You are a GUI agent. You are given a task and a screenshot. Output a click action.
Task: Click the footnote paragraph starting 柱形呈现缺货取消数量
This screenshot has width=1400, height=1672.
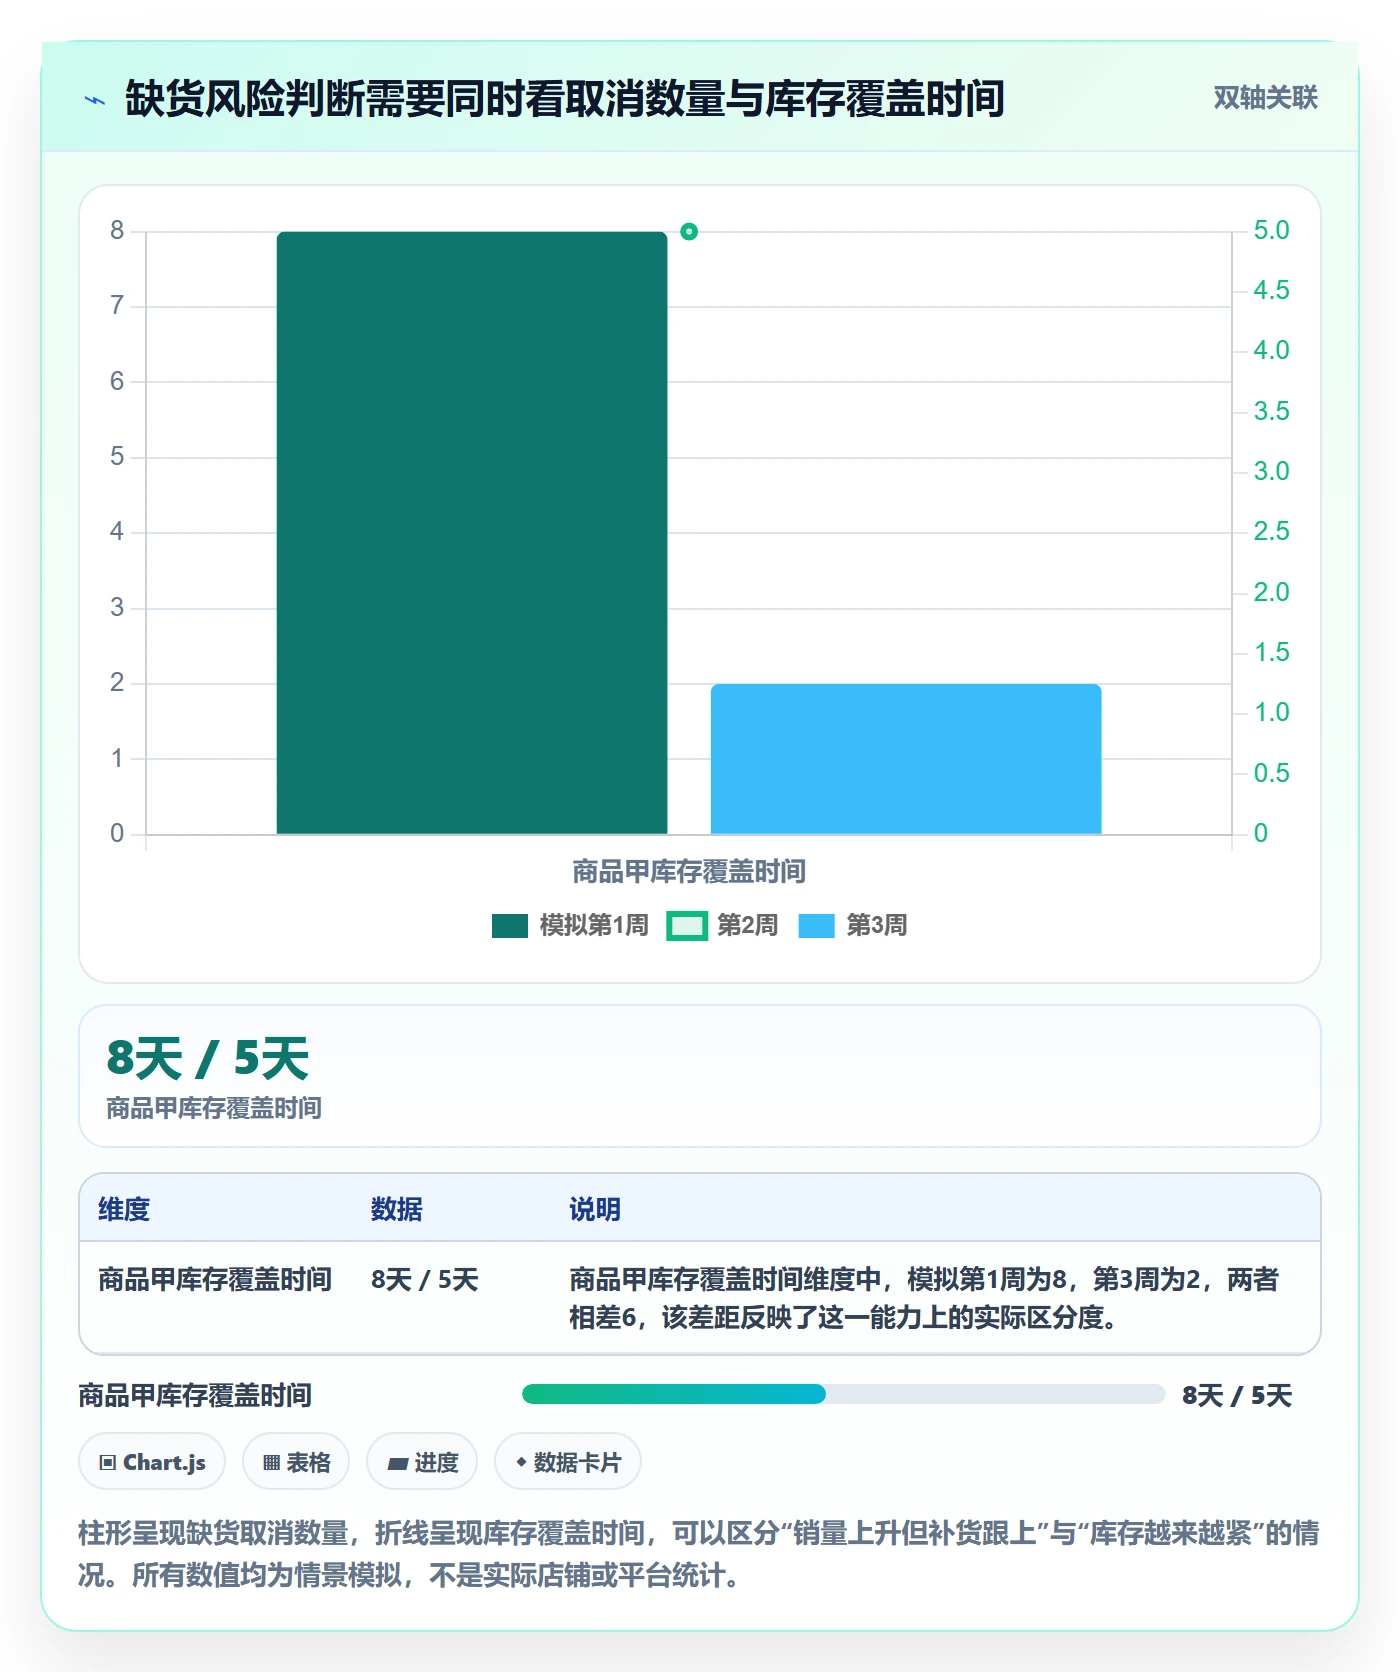(x=699, y=1554)
